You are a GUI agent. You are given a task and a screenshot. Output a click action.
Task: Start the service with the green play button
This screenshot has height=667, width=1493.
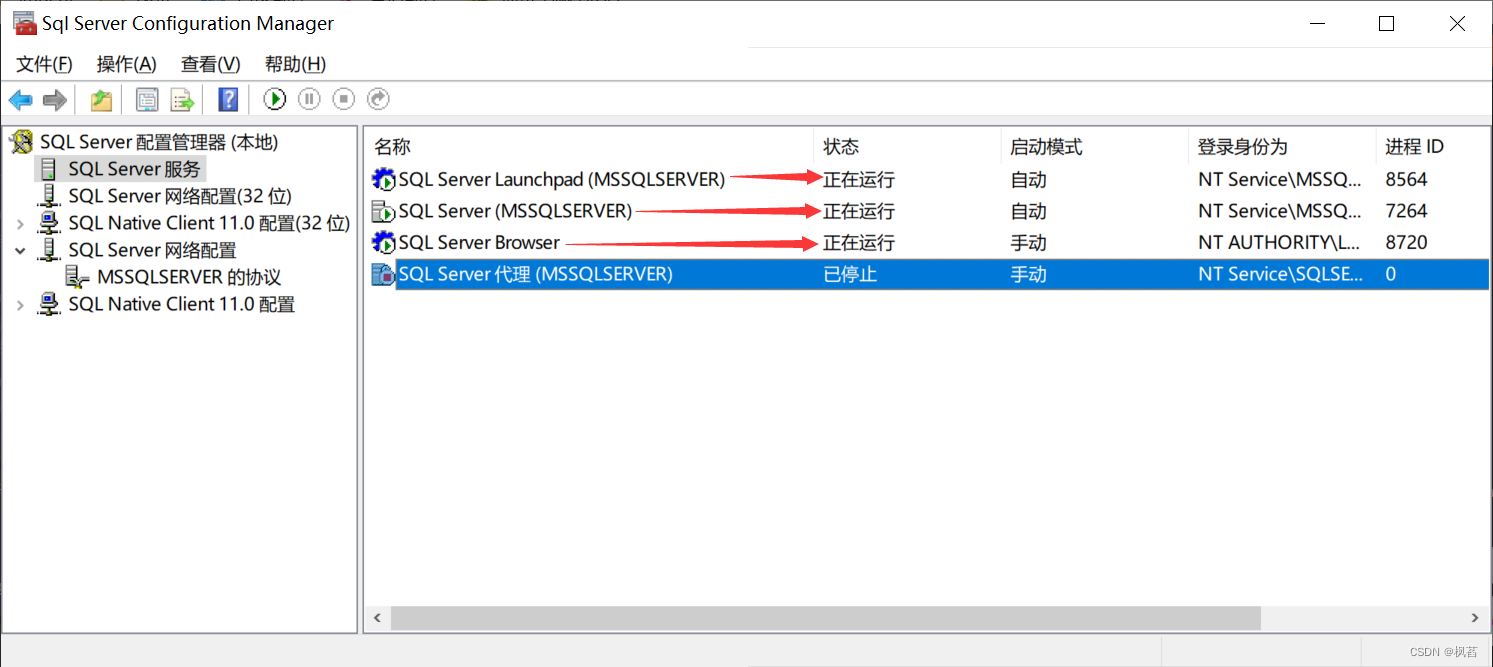point(275,99)
